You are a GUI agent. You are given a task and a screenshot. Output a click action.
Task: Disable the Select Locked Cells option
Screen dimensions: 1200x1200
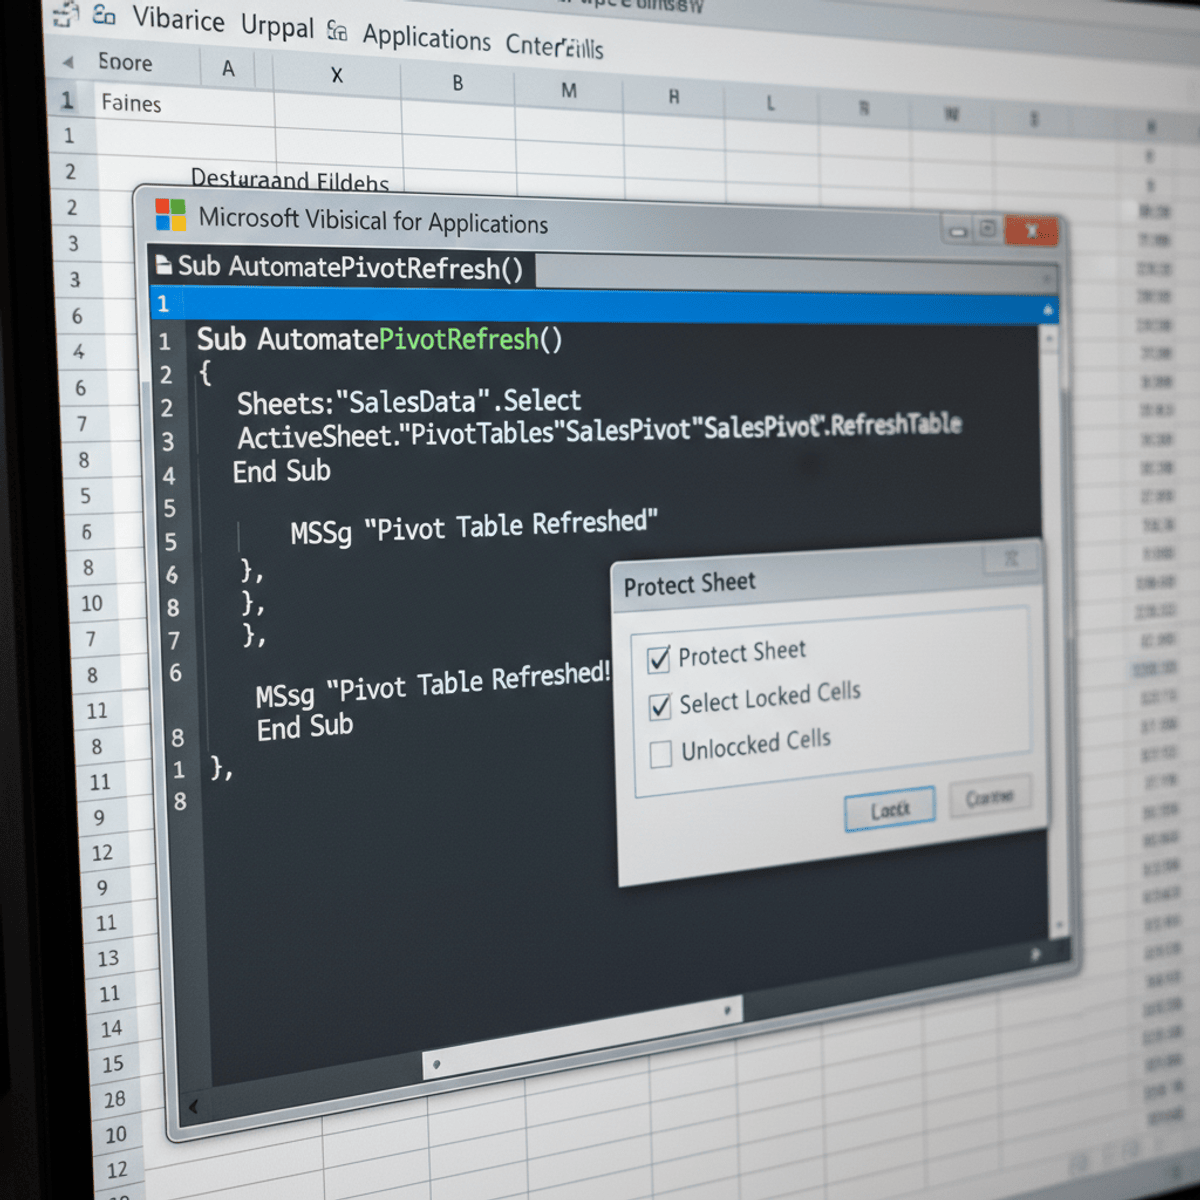(659, 706)
